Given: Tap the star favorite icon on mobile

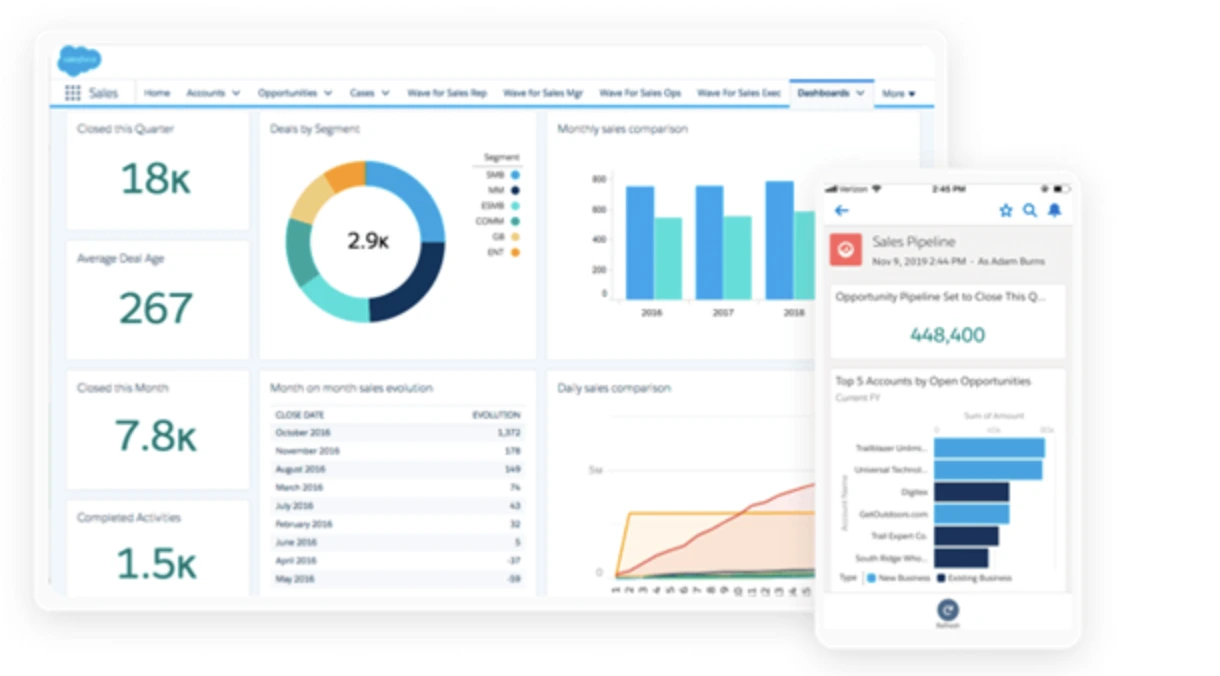Looking at the screenshot, I should tap(1006, 210).
